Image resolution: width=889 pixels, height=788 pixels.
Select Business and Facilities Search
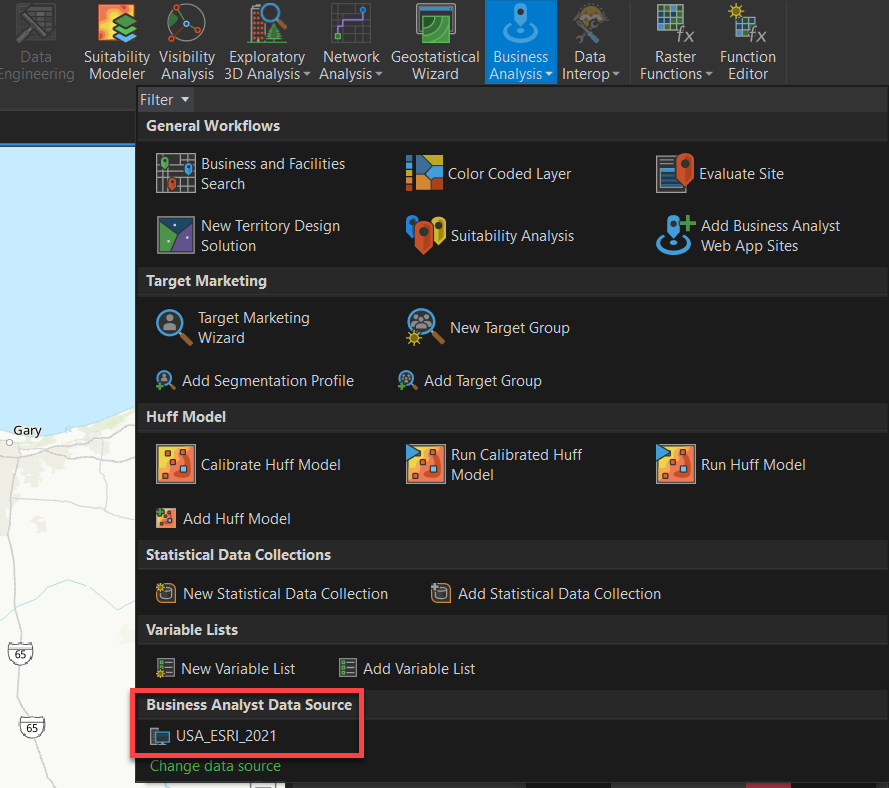pyautogui.click(x=251, y=174)
